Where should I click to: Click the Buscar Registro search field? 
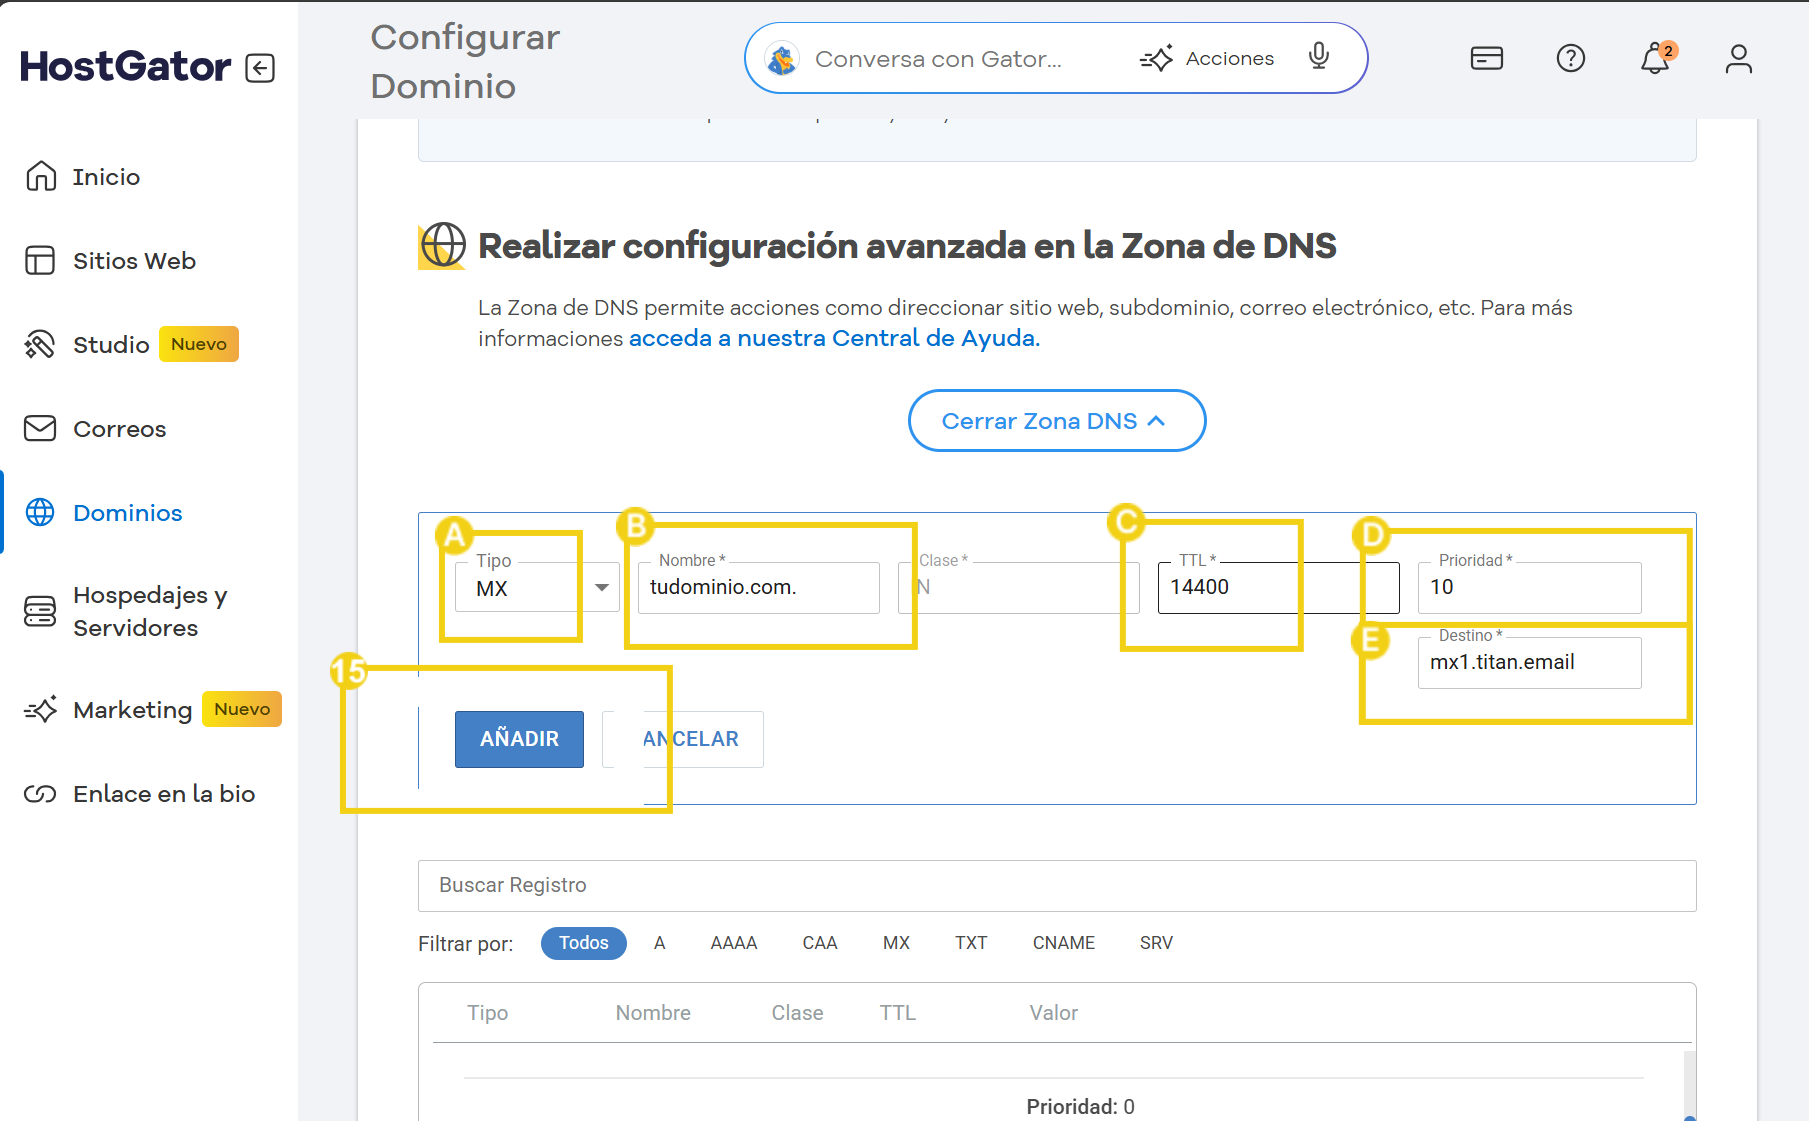[1056, 886]
